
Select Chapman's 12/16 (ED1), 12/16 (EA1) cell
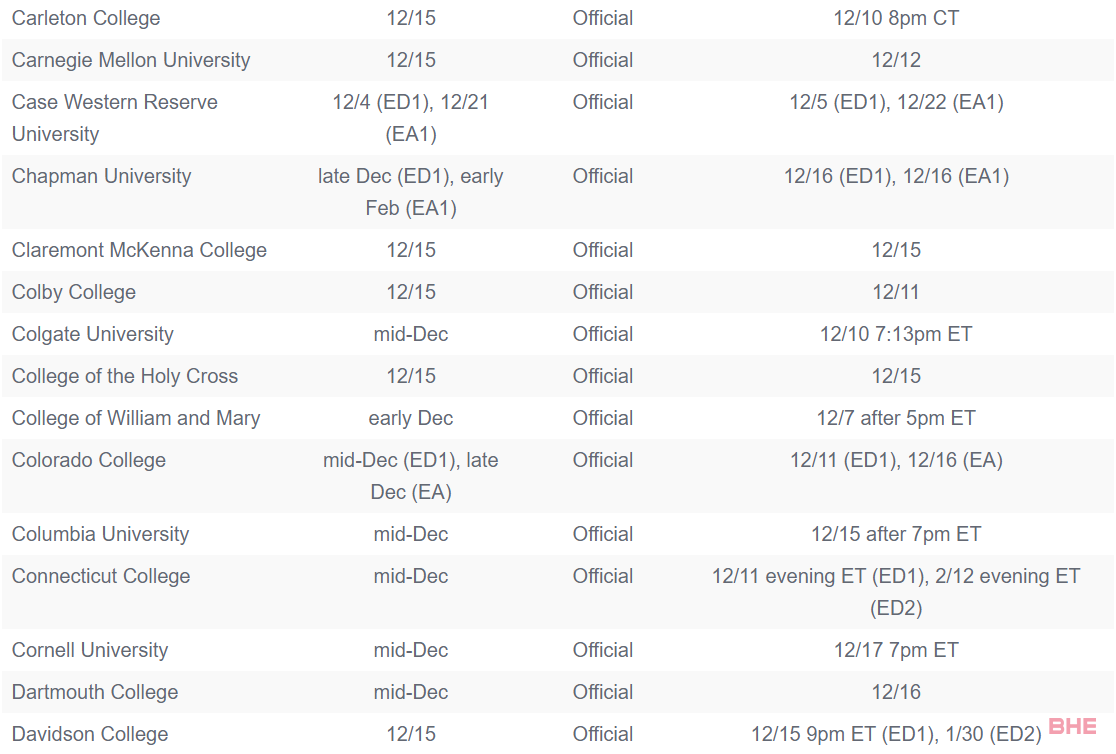pos(896,176)
